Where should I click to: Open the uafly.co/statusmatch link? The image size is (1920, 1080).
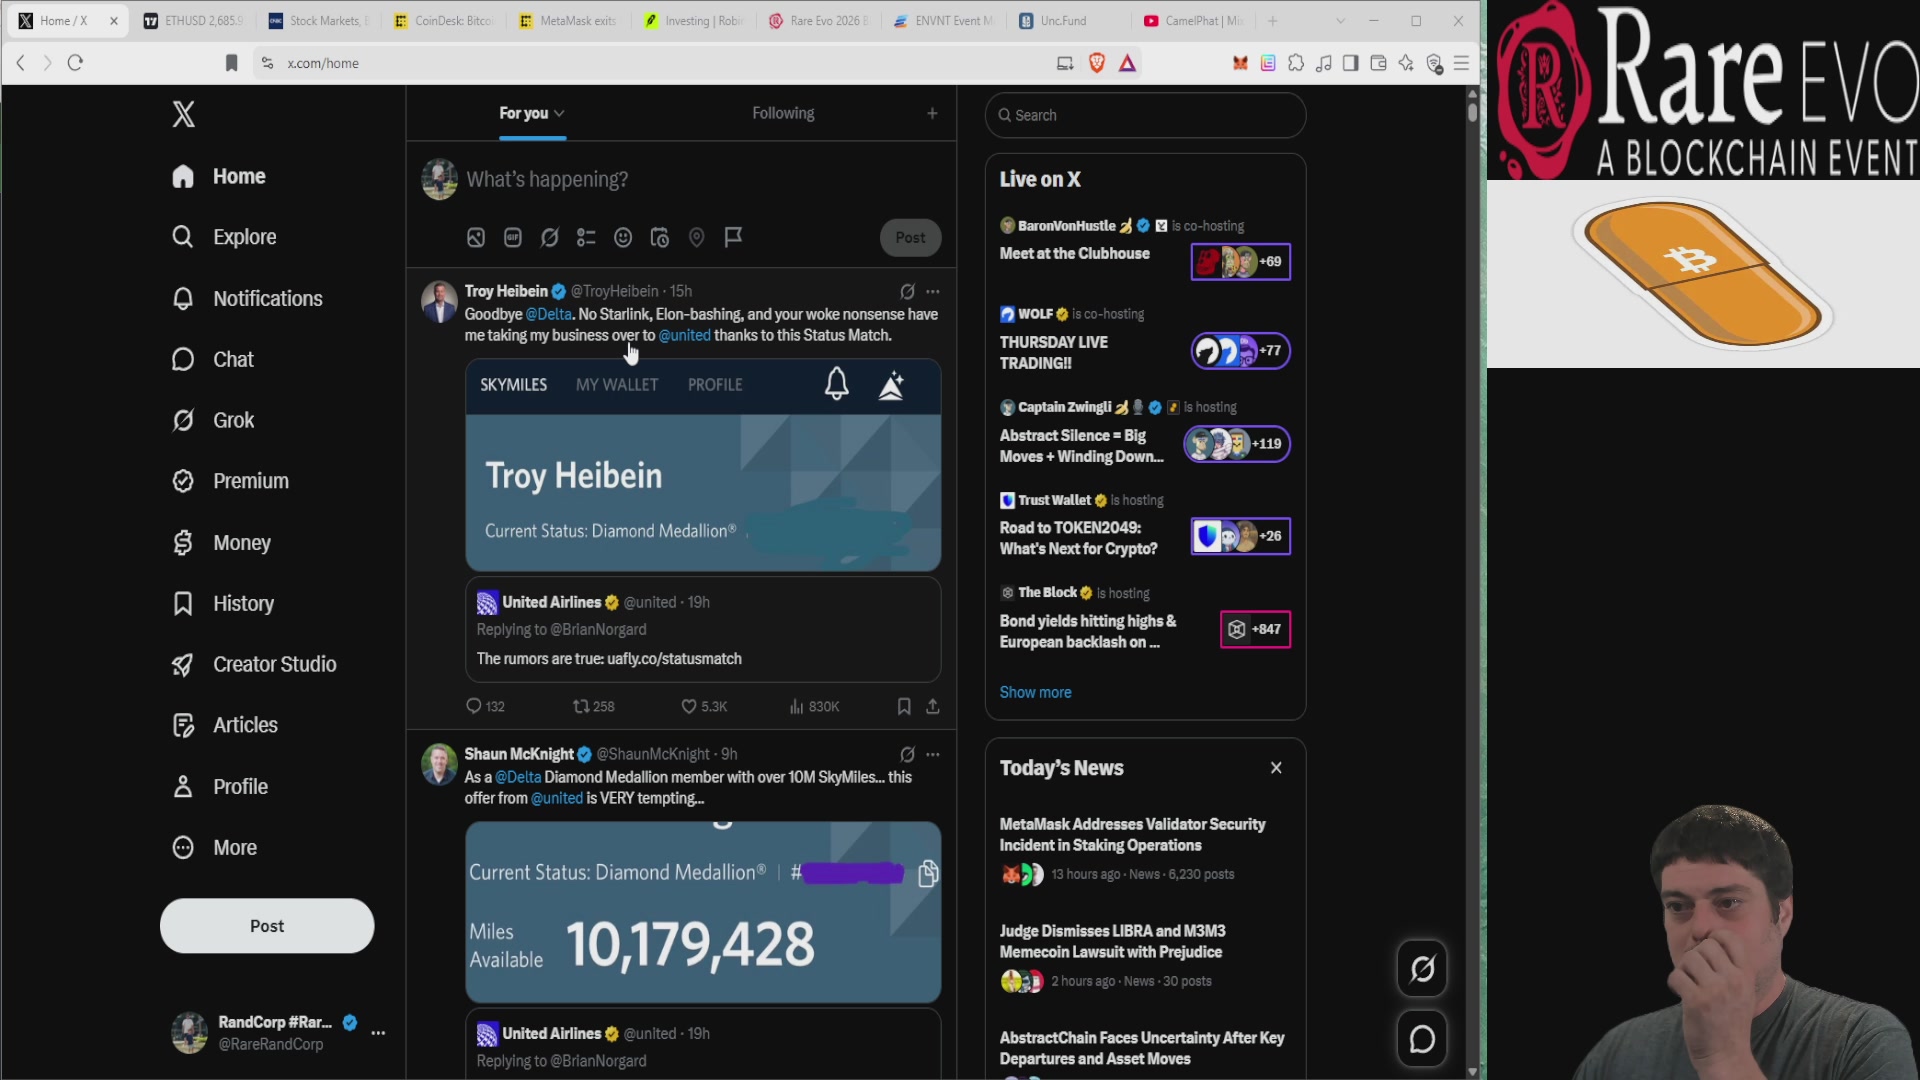pos(674,659)
